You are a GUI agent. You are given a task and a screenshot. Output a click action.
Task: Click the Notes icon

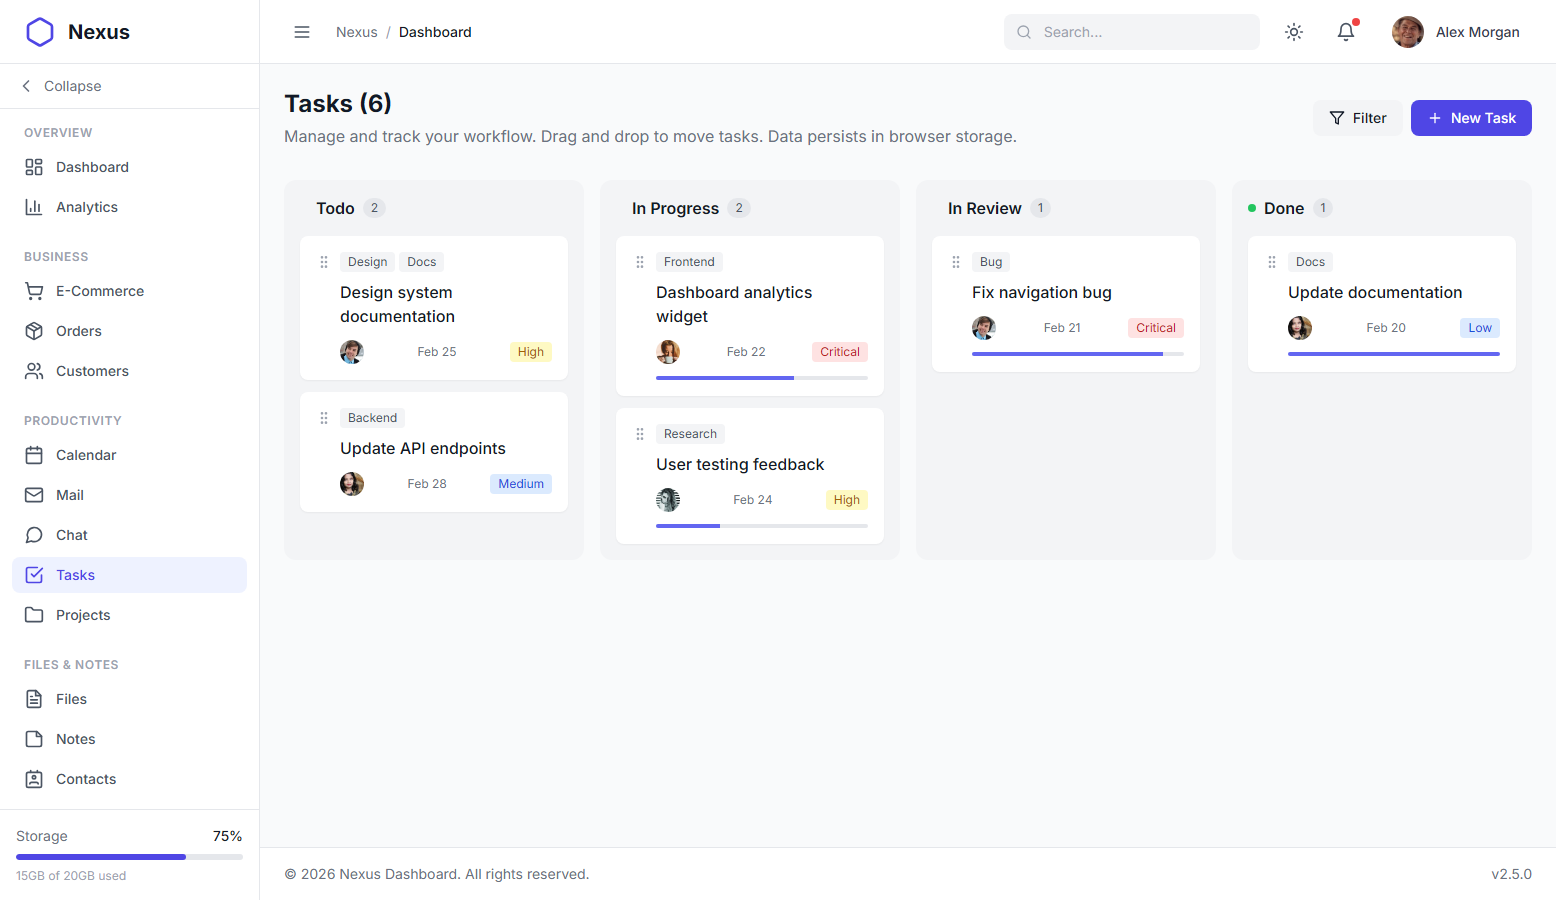tap(34, 739)
